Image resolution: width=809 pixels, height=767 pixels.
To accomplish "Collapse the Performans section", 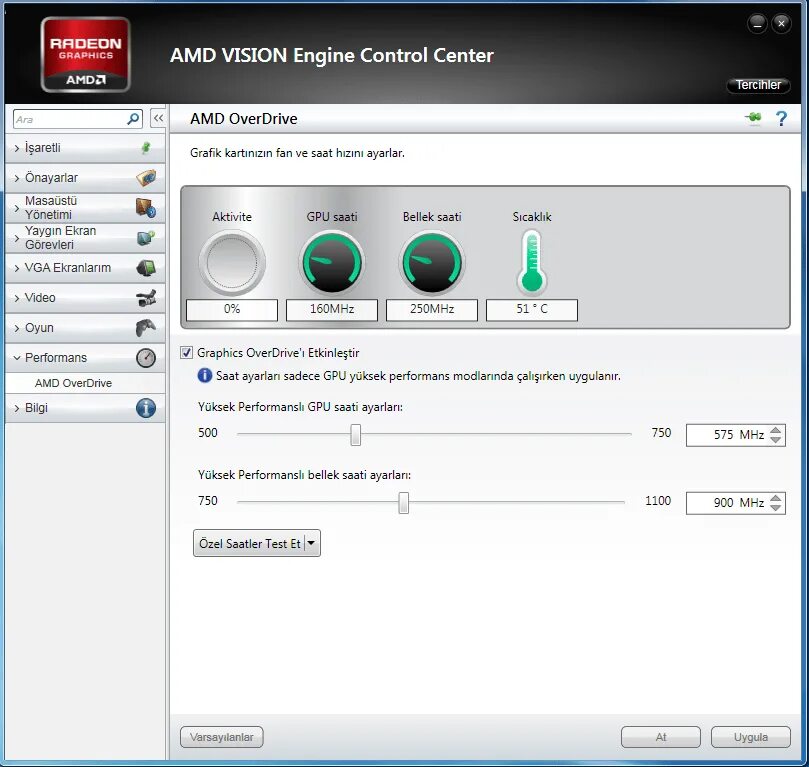I will [17, 357].
